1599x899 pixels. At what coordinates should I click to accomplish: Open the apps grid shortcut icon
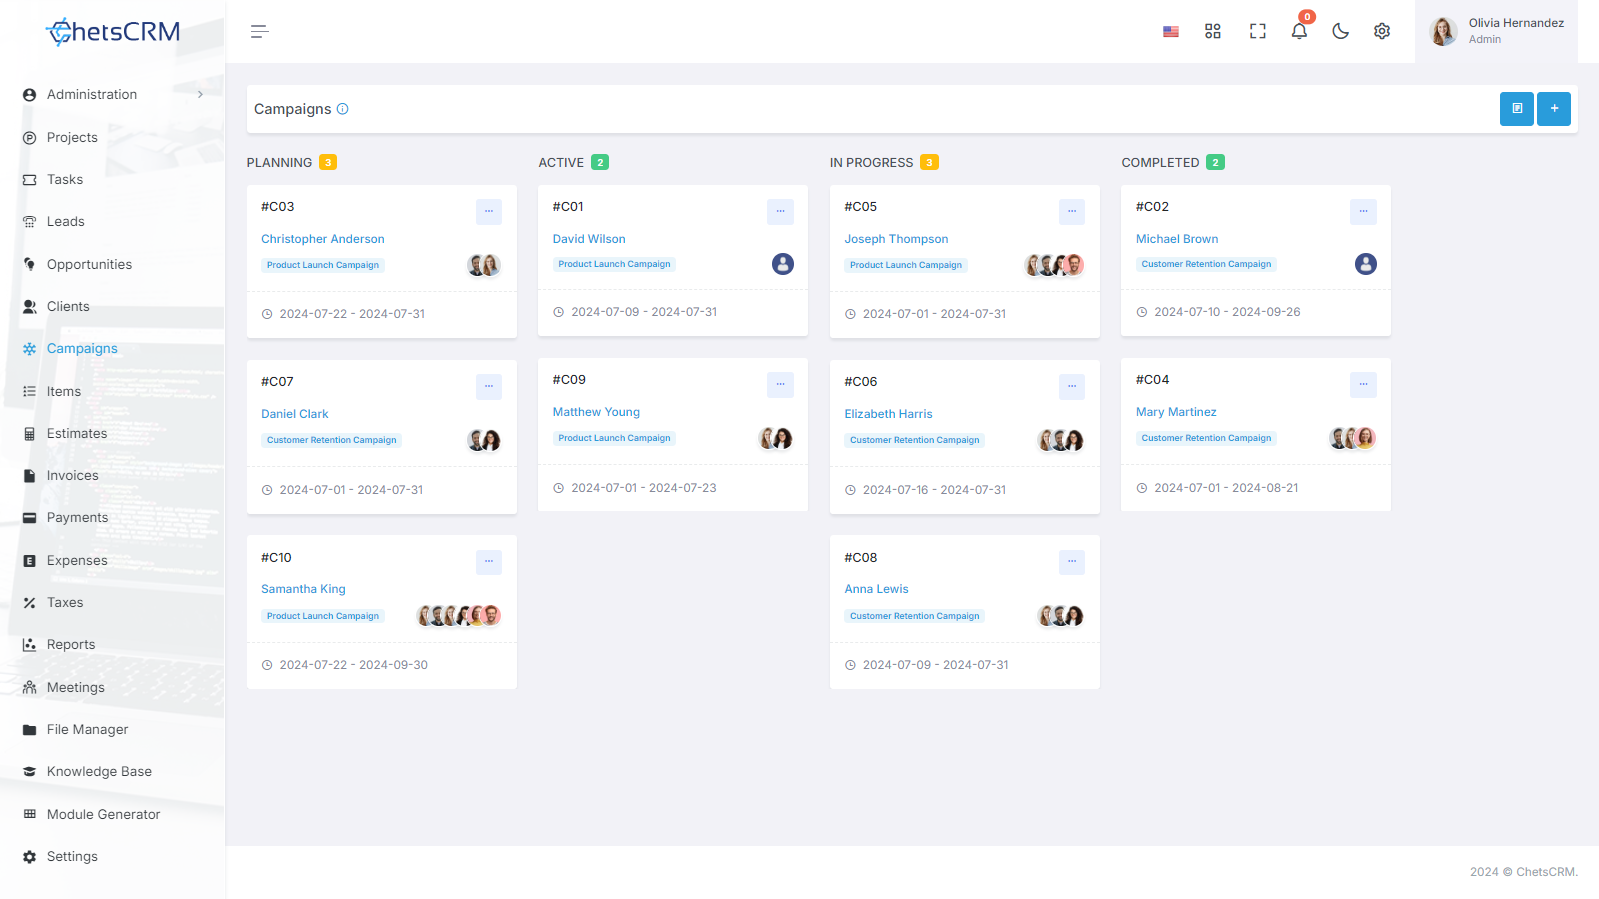[1213, 32]
